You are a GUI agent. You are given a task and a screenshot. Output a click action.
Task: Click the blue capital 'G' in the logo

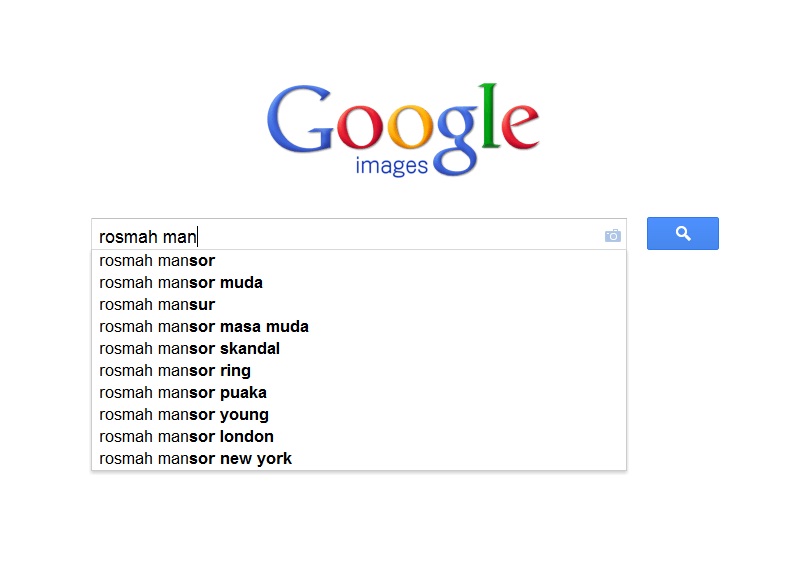pos(300,120)
